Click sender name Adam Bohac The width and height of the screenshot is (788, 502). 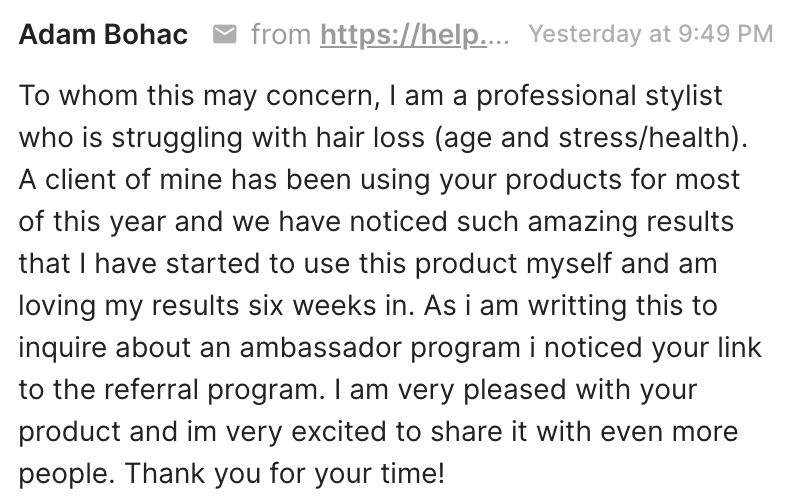(103, 34)
